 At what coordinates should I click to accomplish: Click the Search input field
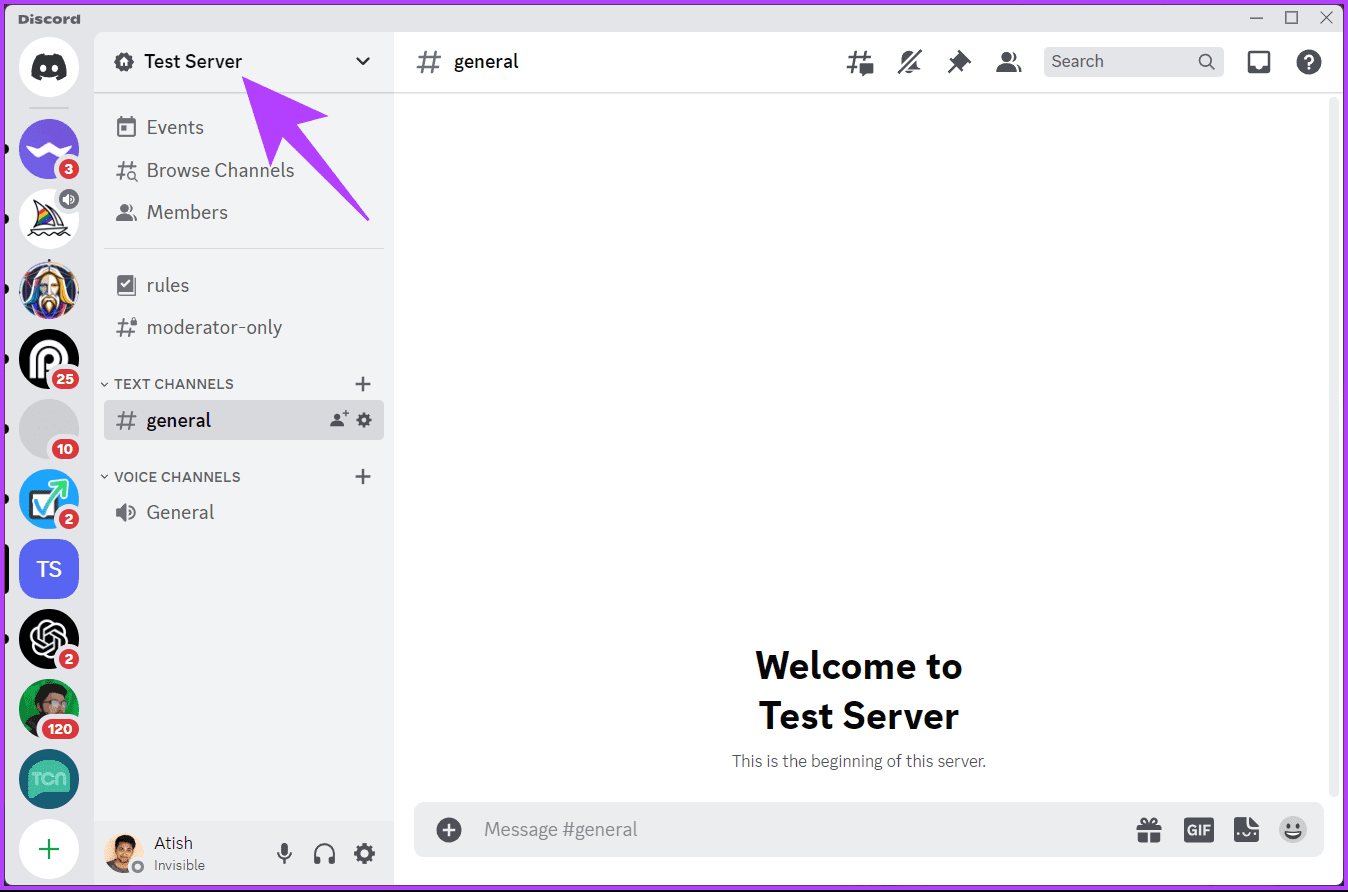point(1120,61)
